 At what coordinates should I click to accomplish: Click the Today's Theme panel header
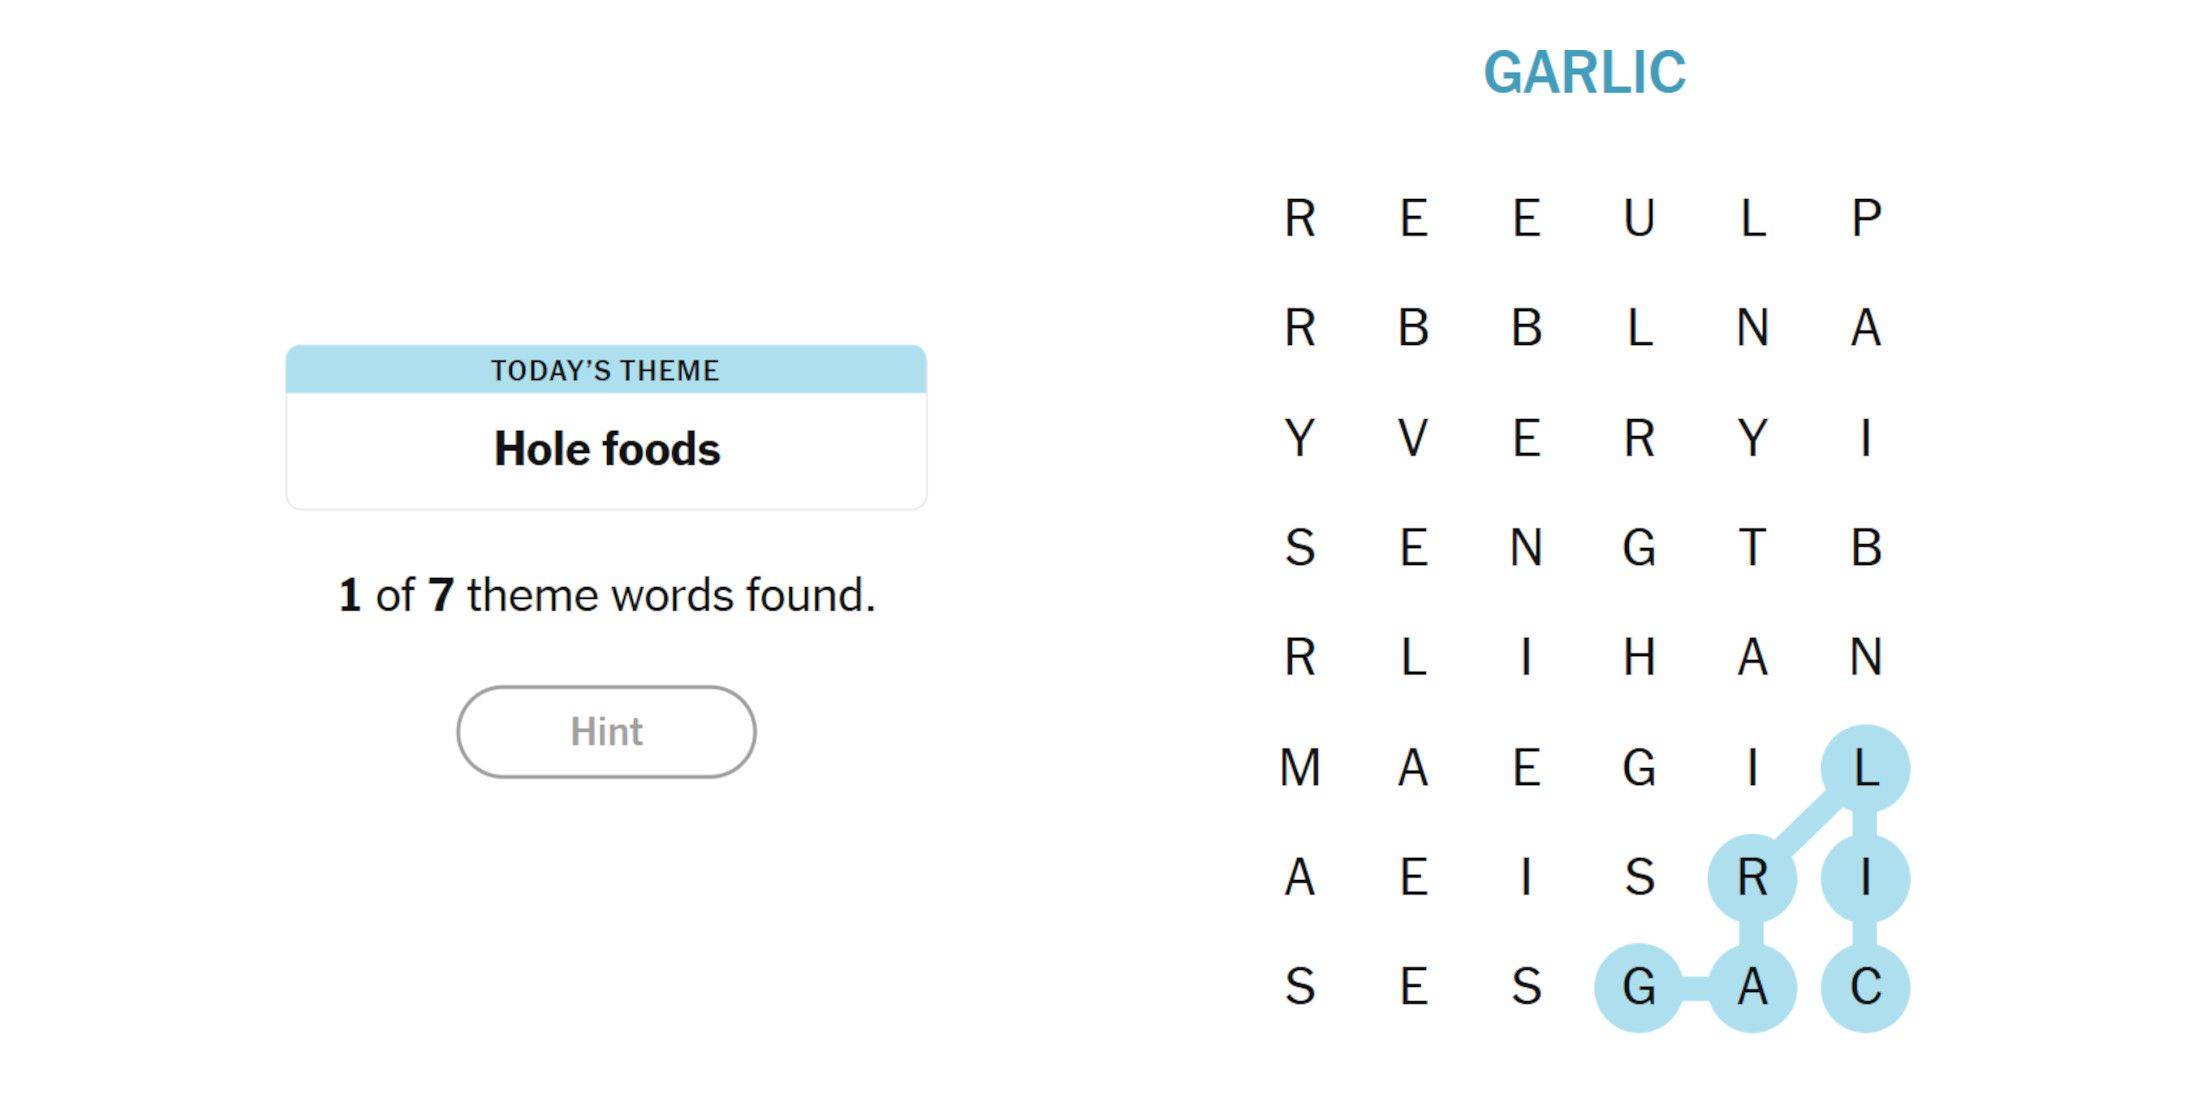coord(603,369)
